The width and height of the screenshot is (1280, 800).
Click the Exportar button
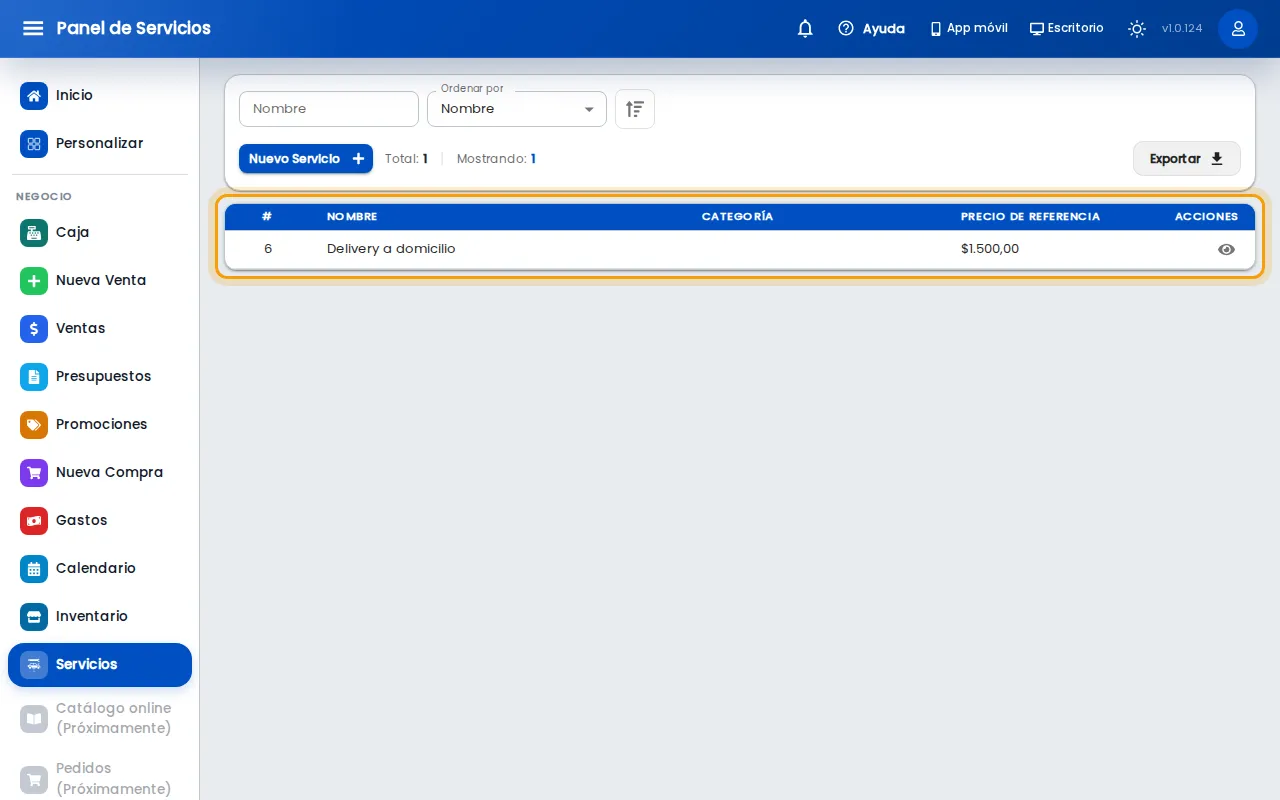1187,159
